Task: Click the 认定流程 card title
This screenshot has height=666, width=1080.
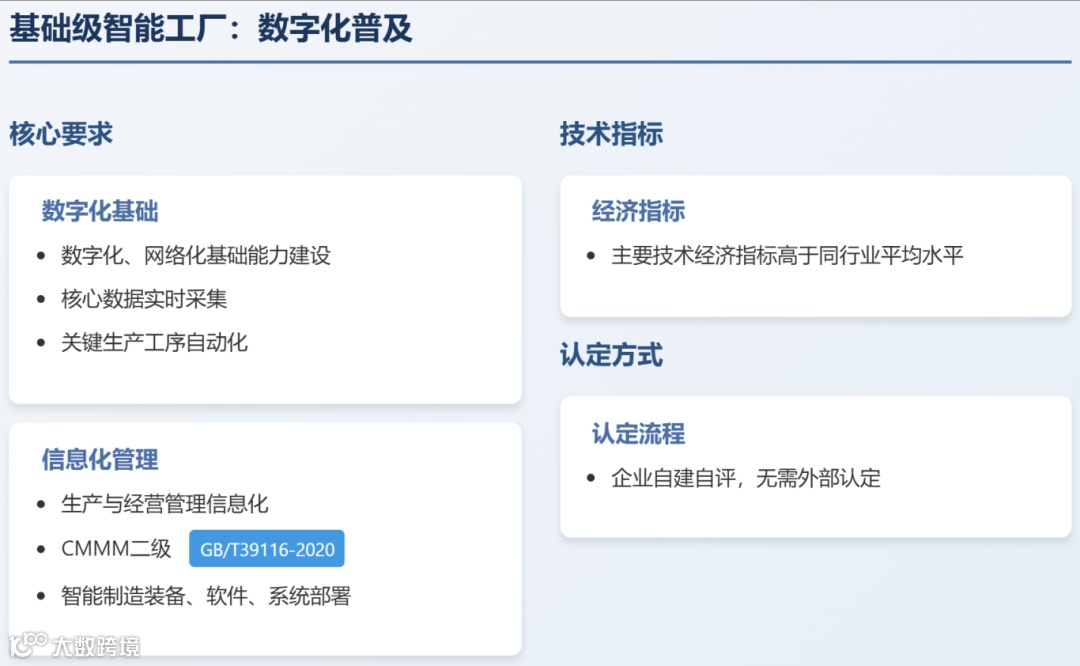Action: click(x=638, y=434)
